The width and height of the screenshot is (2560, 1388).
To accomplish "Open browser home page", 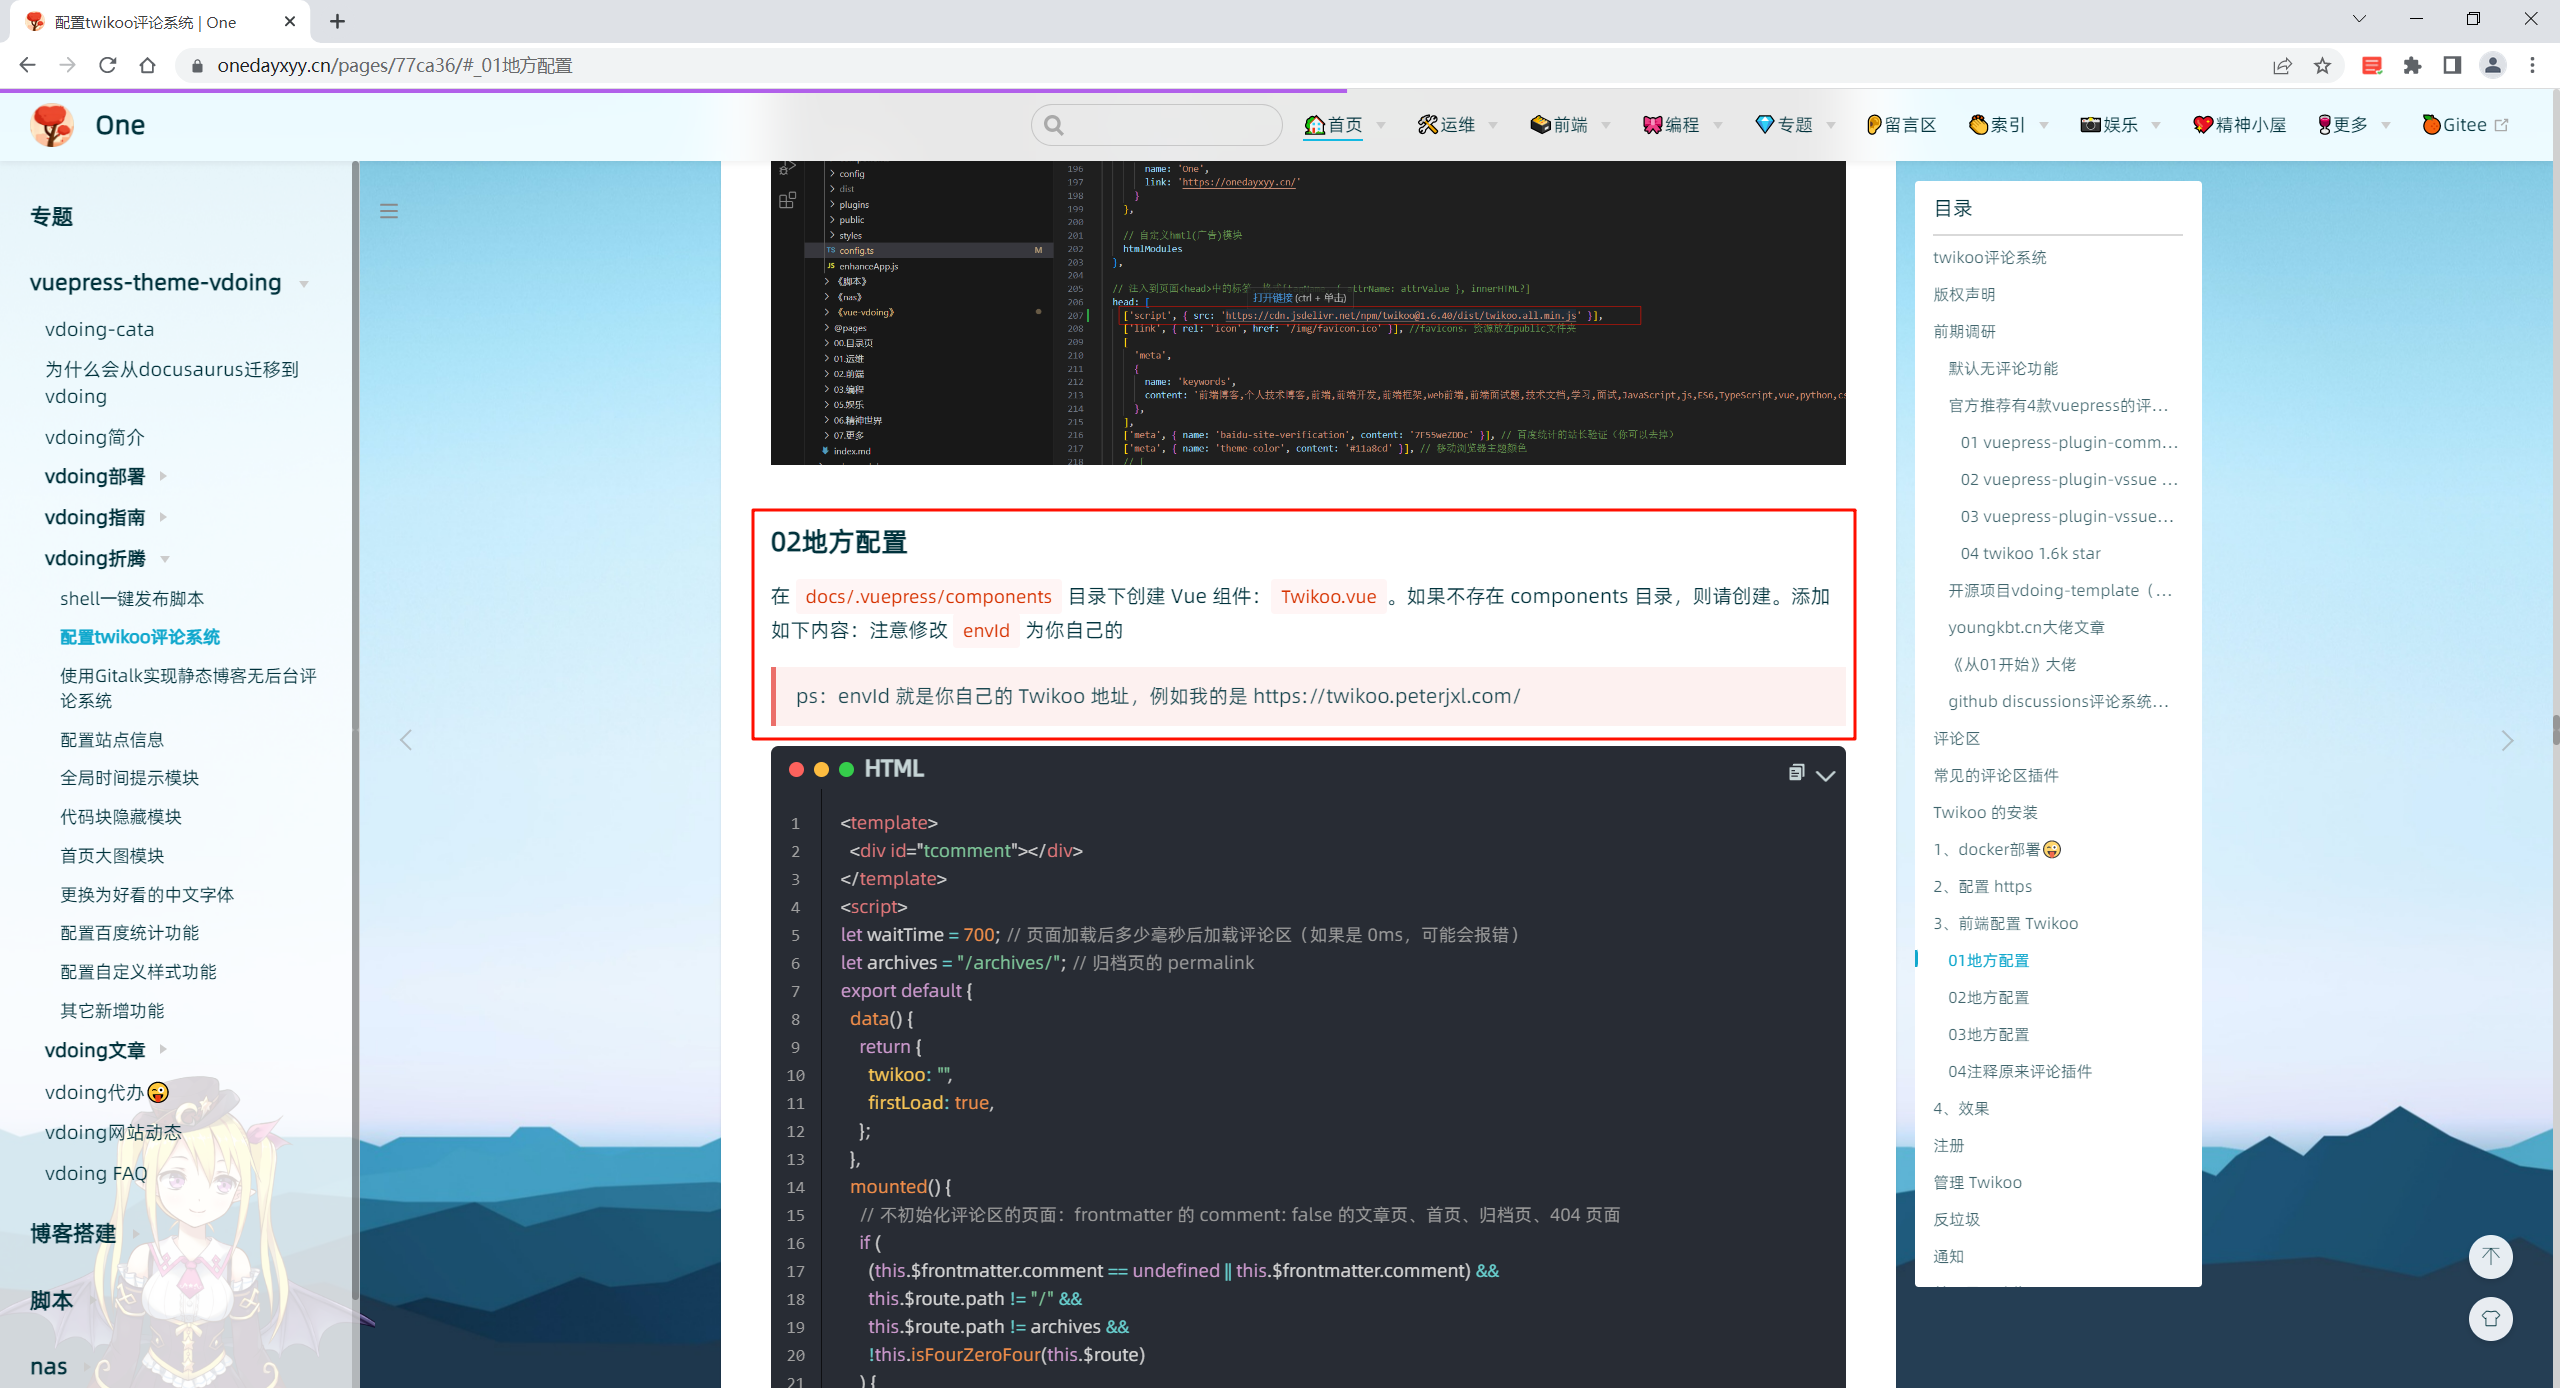I will (147, 65).
